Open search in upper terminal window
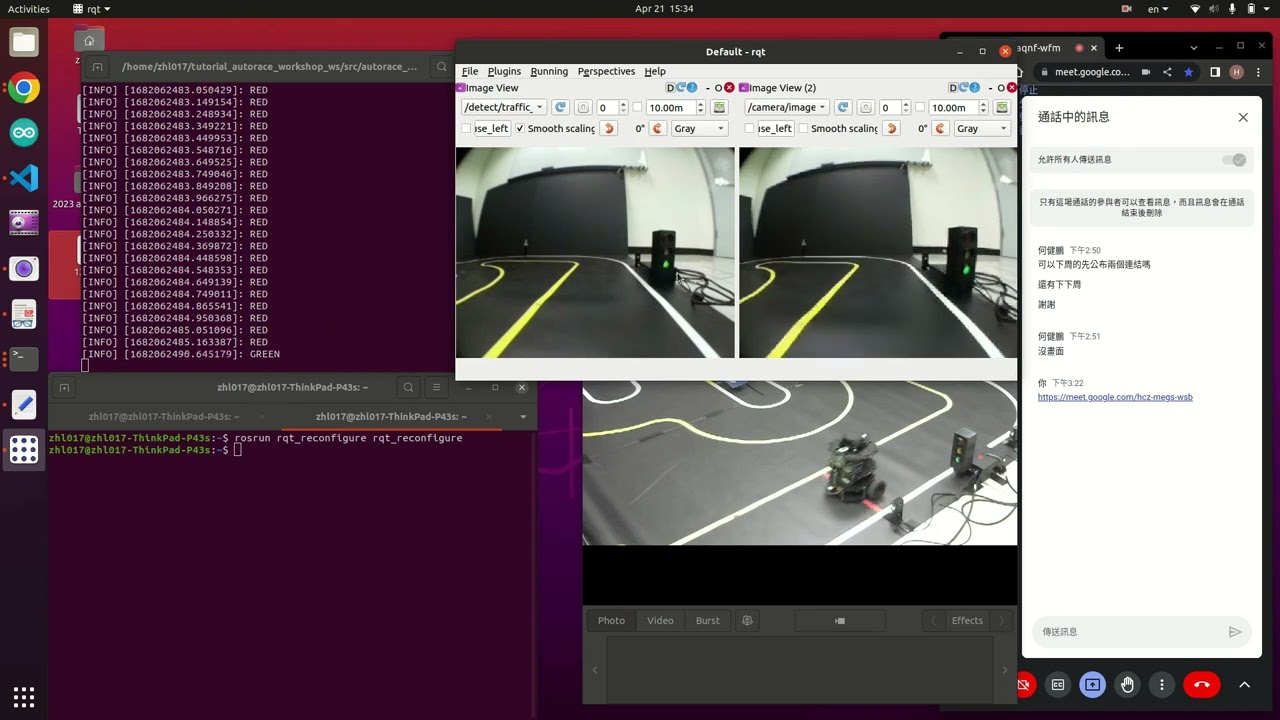The height and width of the screenshot is (720, 1280). click(x=441, y=67)
